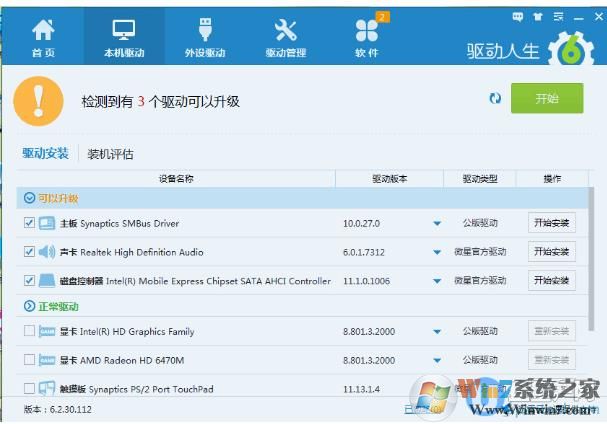Open the 驱动管理 driver management tab

286,38
